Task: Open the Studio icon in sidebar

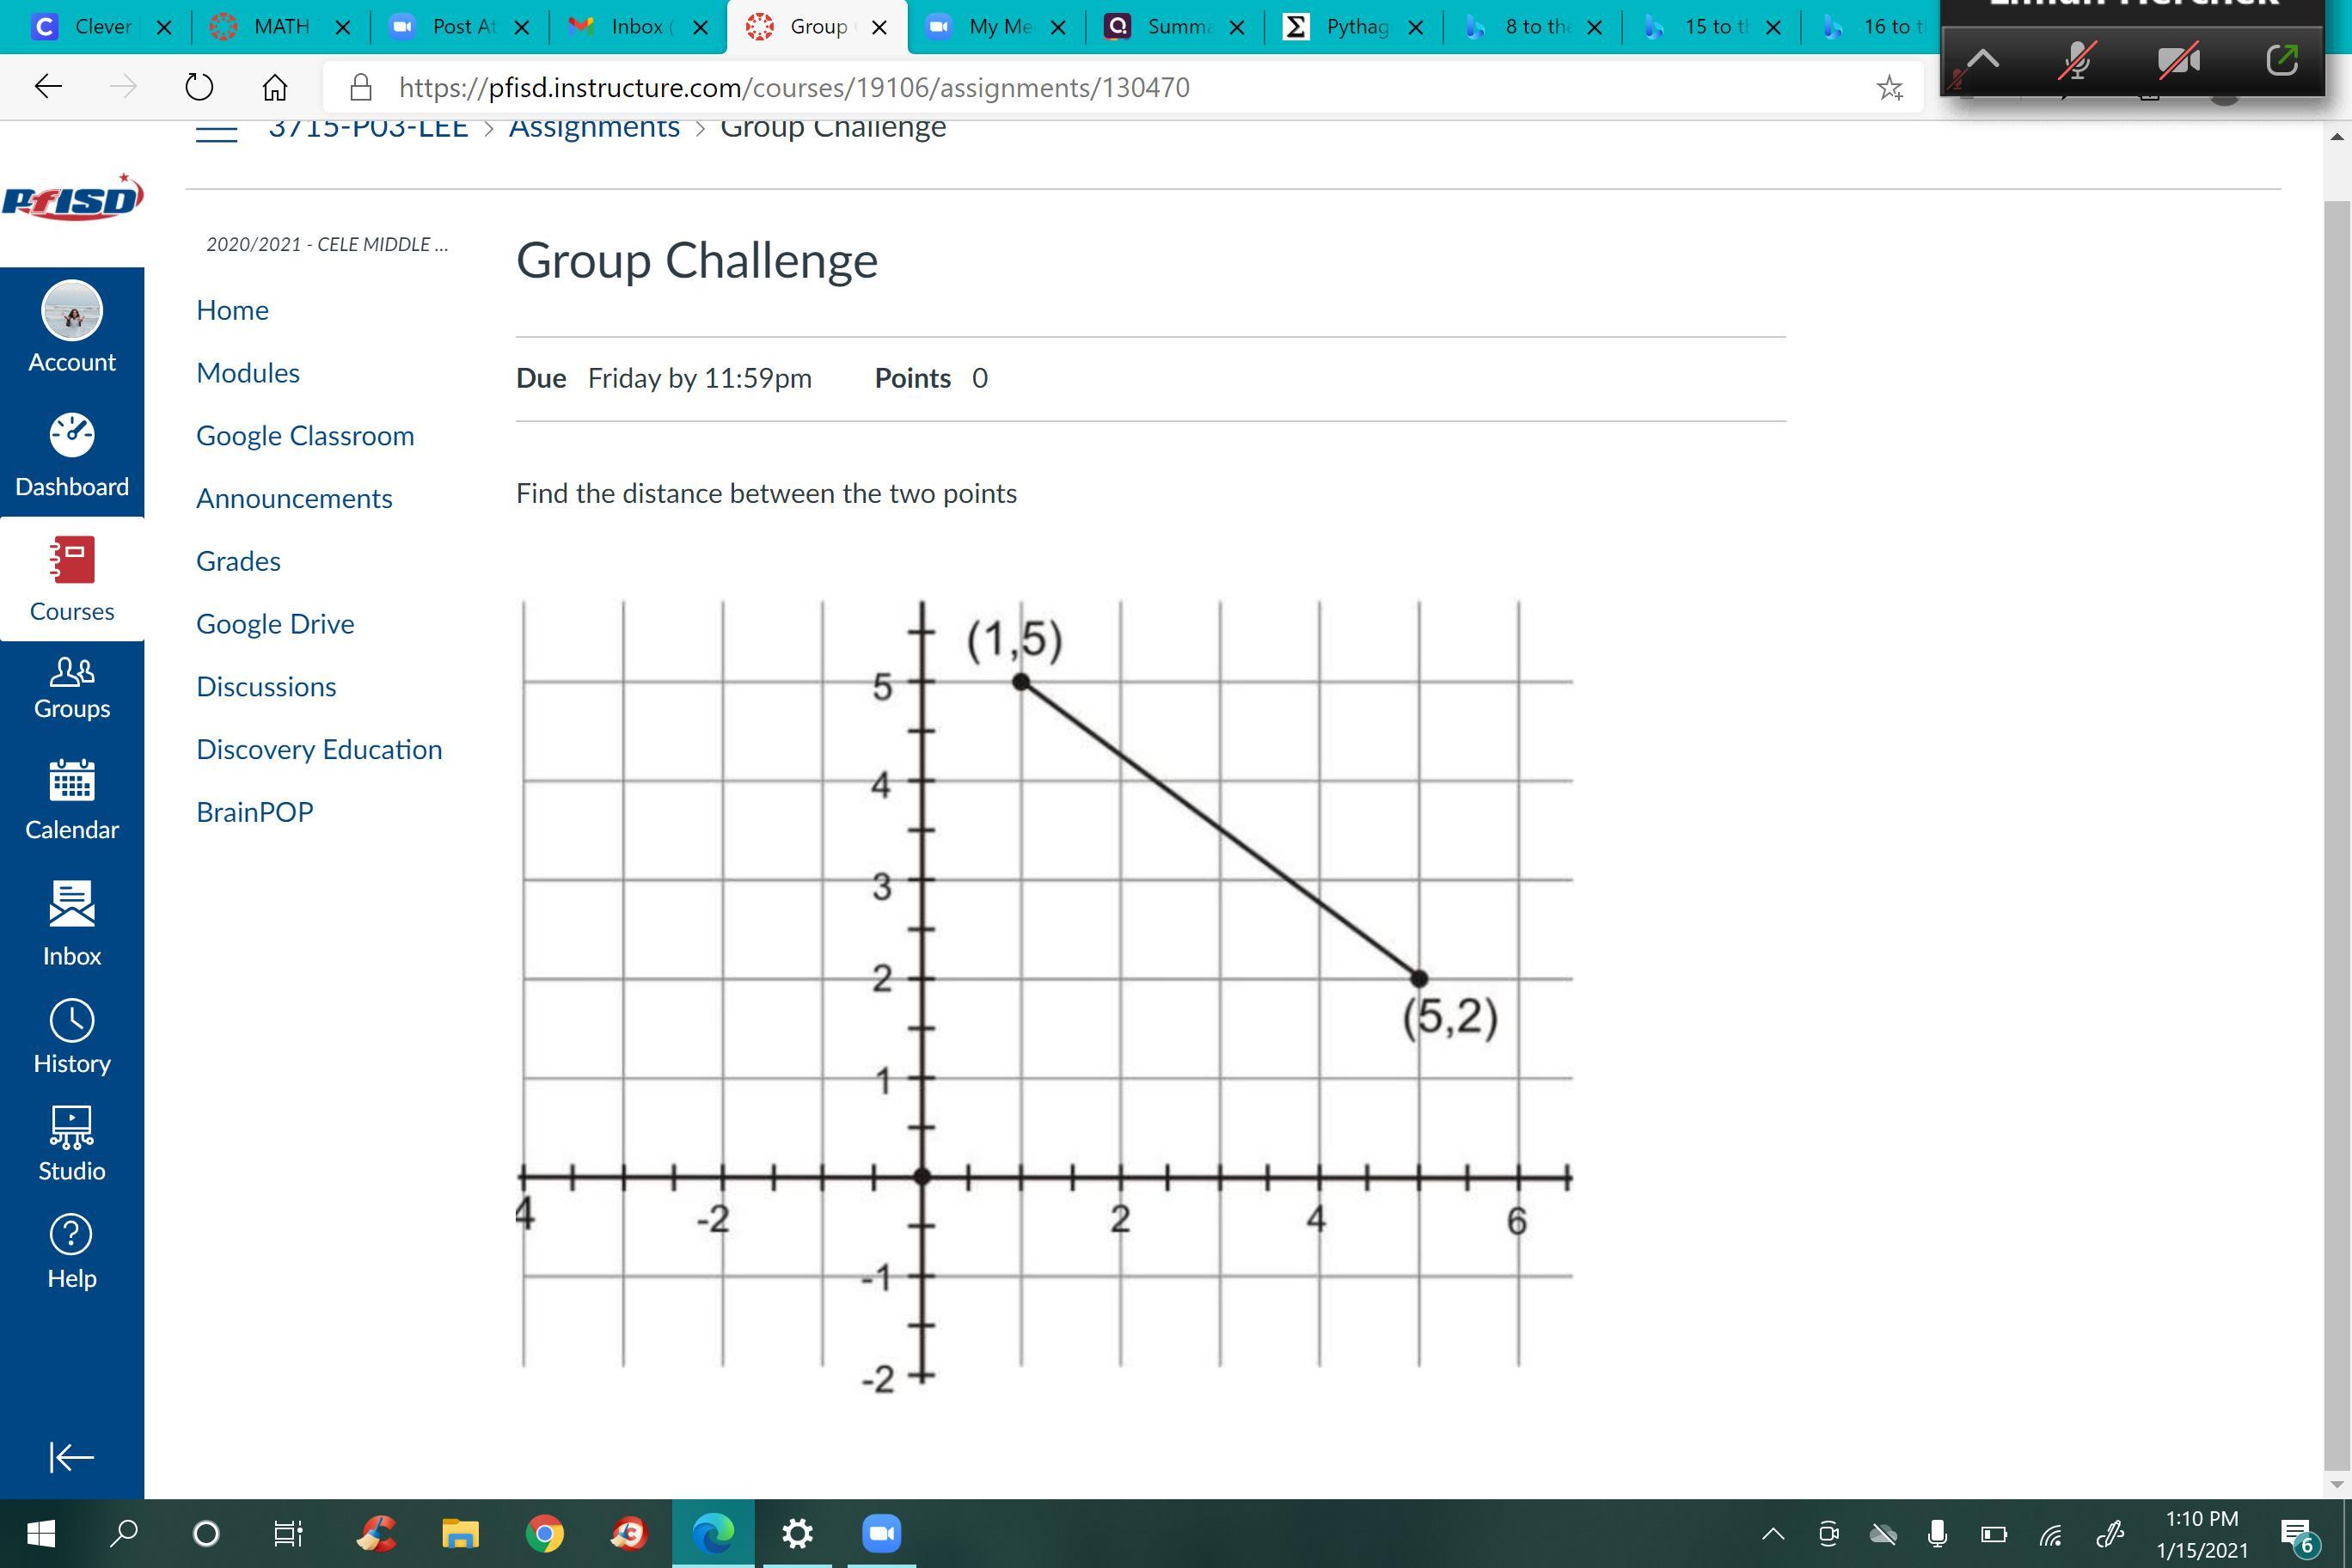Action: pos(72,1128)
